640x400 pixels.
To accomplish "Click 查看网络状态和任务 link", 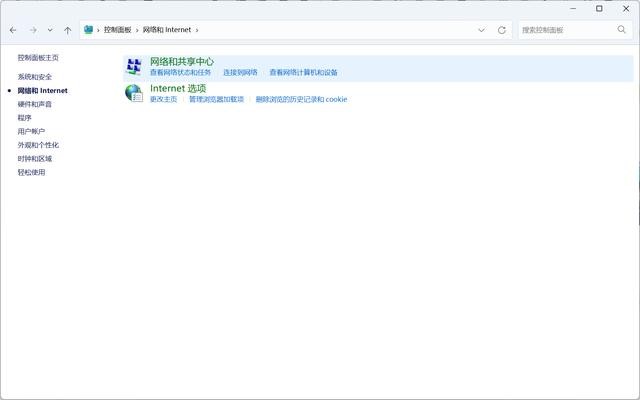I will [x=180, y=72].
